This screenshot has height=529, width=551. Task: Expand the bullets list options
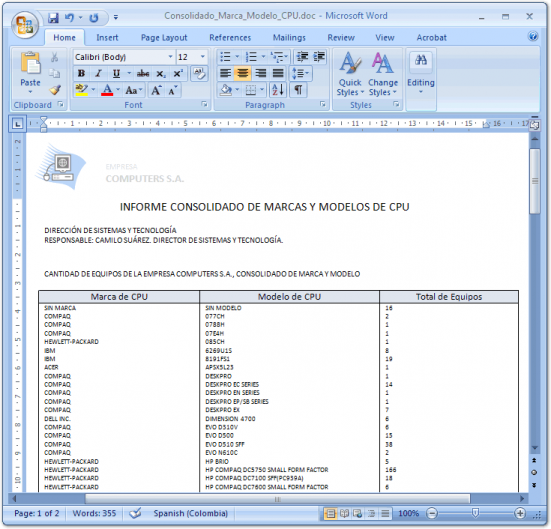[x=237, y=57]
